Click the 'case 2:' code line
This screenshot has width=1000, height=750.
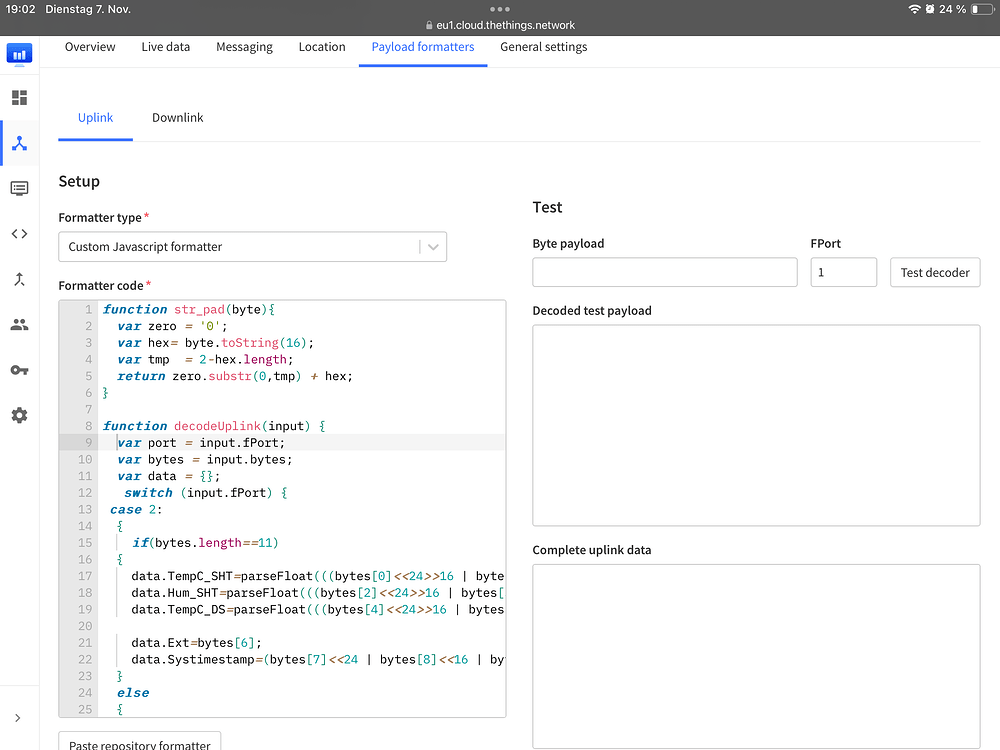pyautogui.click(x=136, y=510)
